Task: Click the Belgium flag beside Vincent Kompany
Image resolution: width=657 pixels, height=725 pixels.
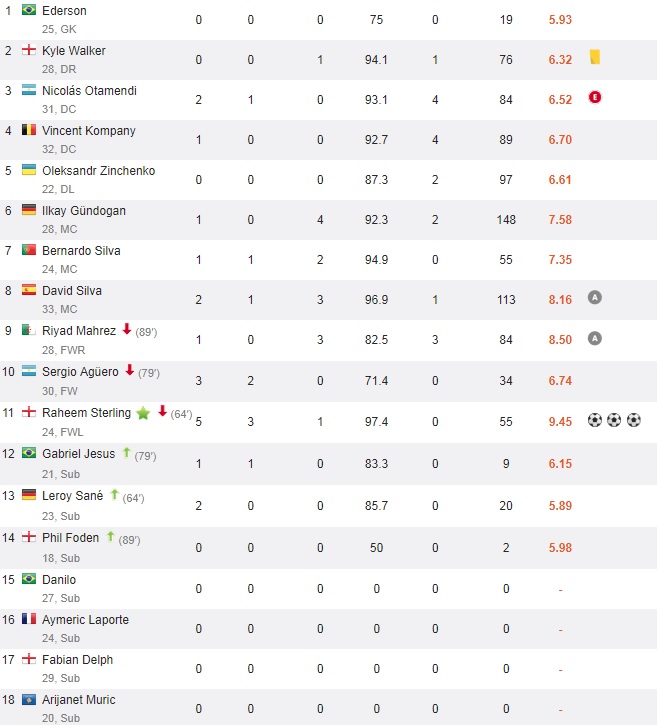Action: click(28, 131)
